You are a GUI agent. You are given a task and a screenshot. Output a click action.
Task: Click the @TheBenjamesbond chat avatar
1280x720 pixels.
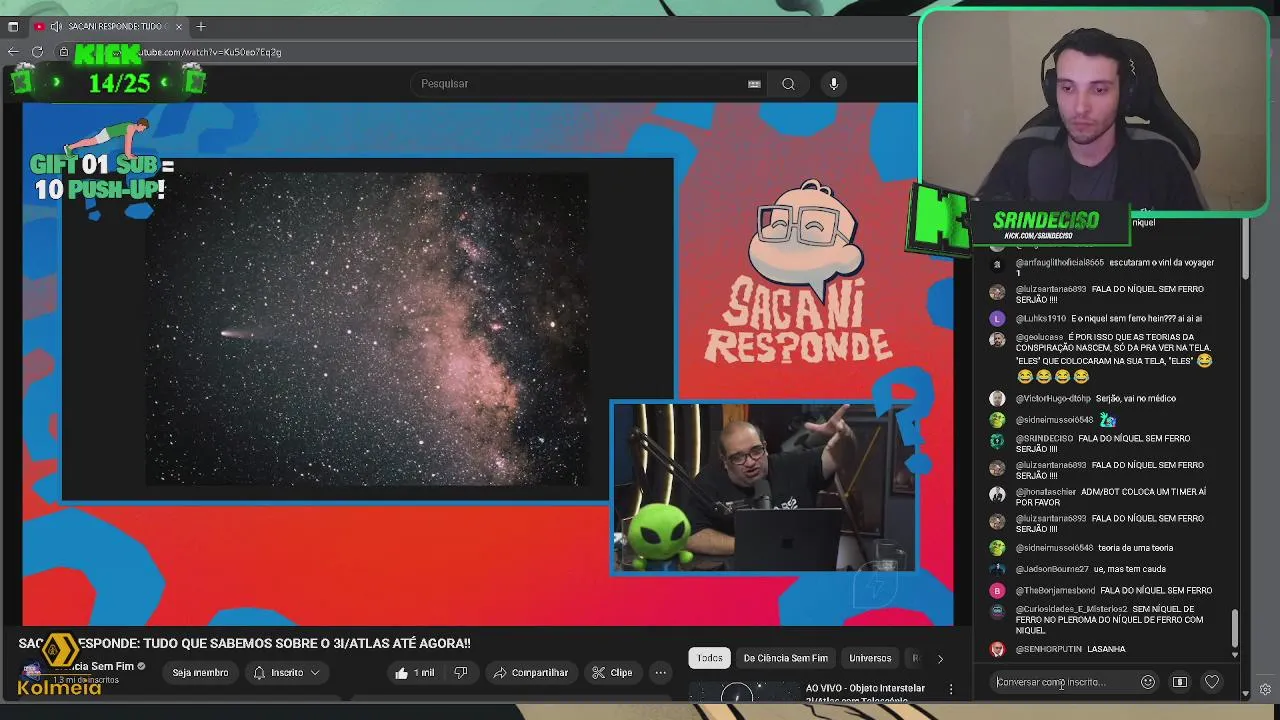[997, 591]
